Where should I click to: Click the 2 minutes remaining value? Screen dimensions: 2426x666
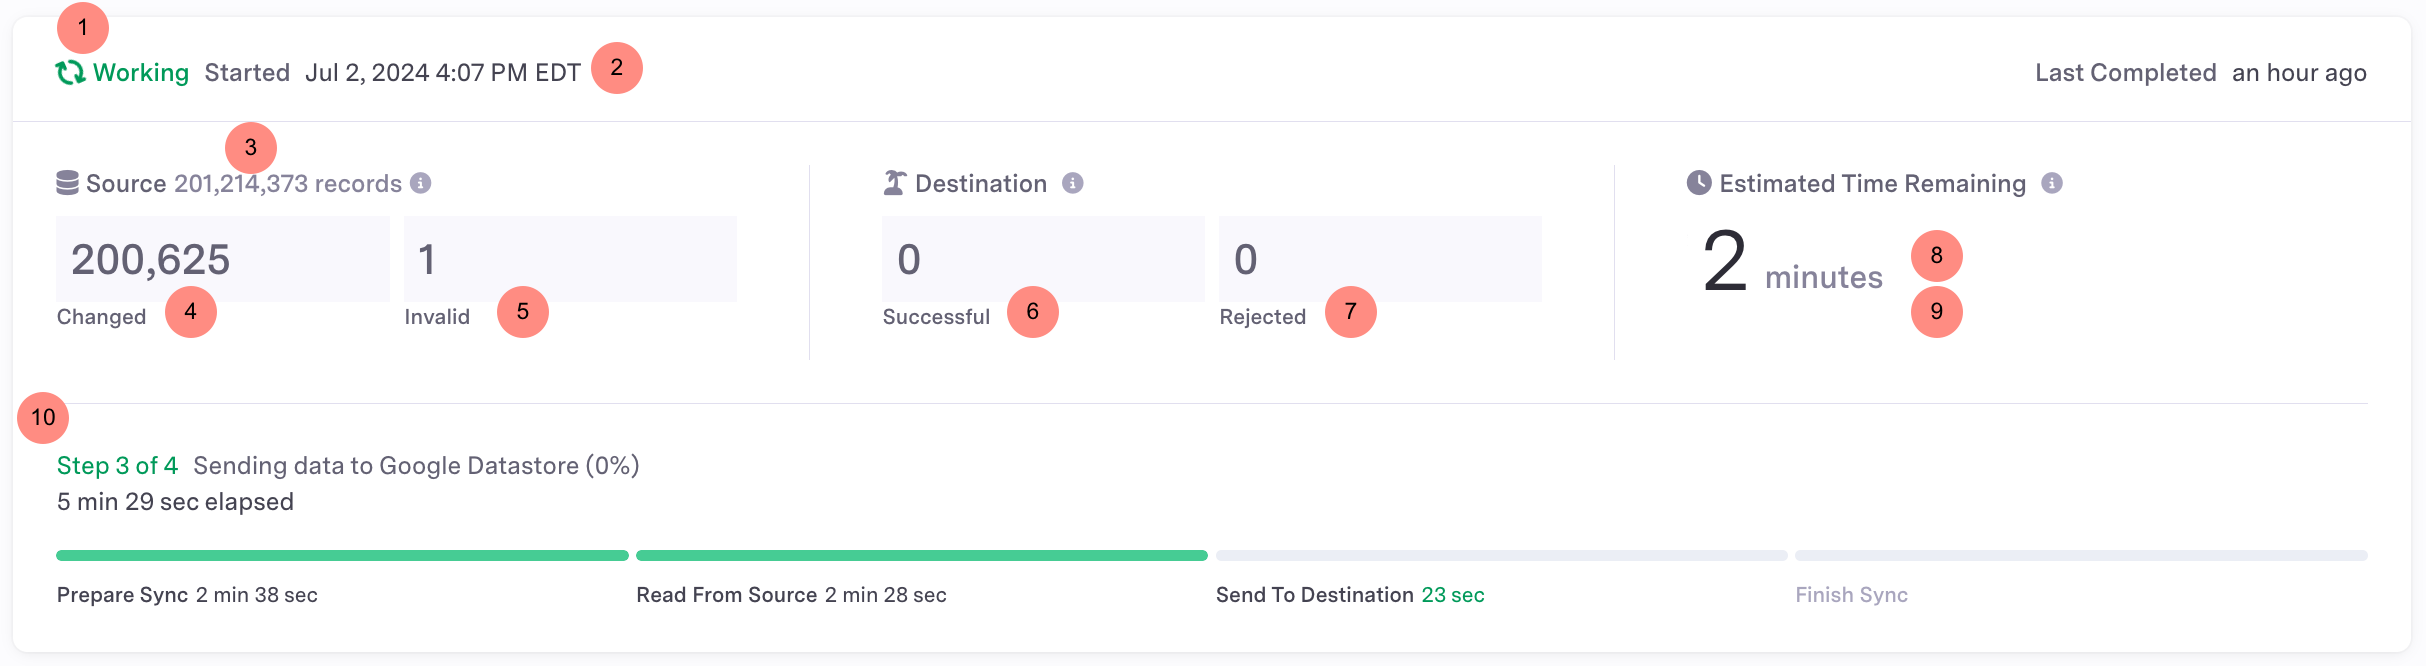point(1791,263)
